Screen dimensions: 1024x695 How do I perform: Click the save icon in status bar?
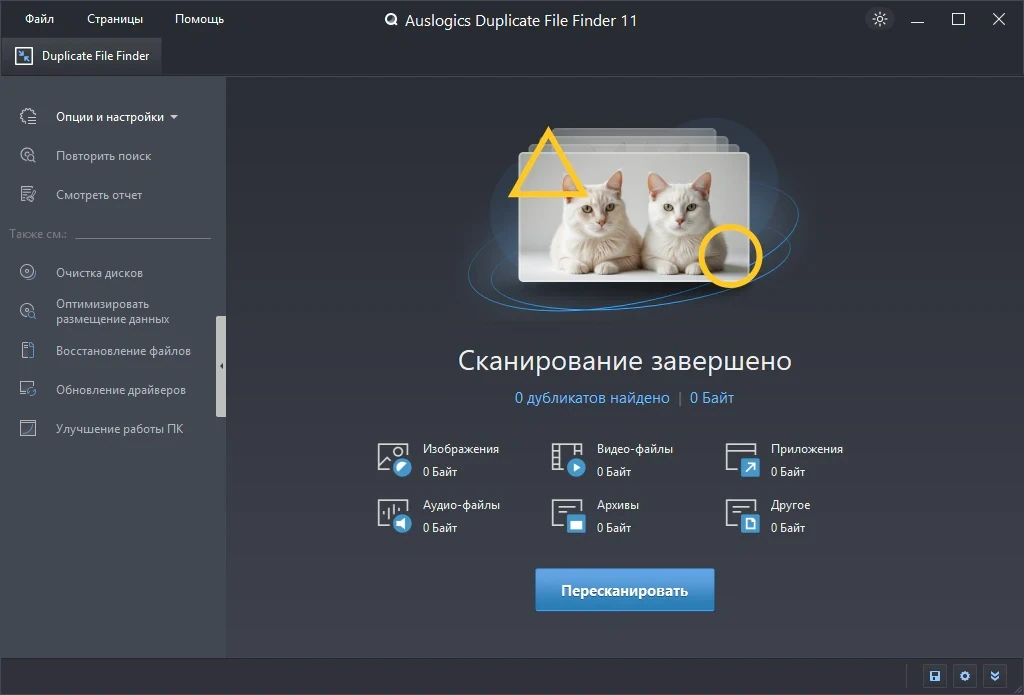click(935, 676)
